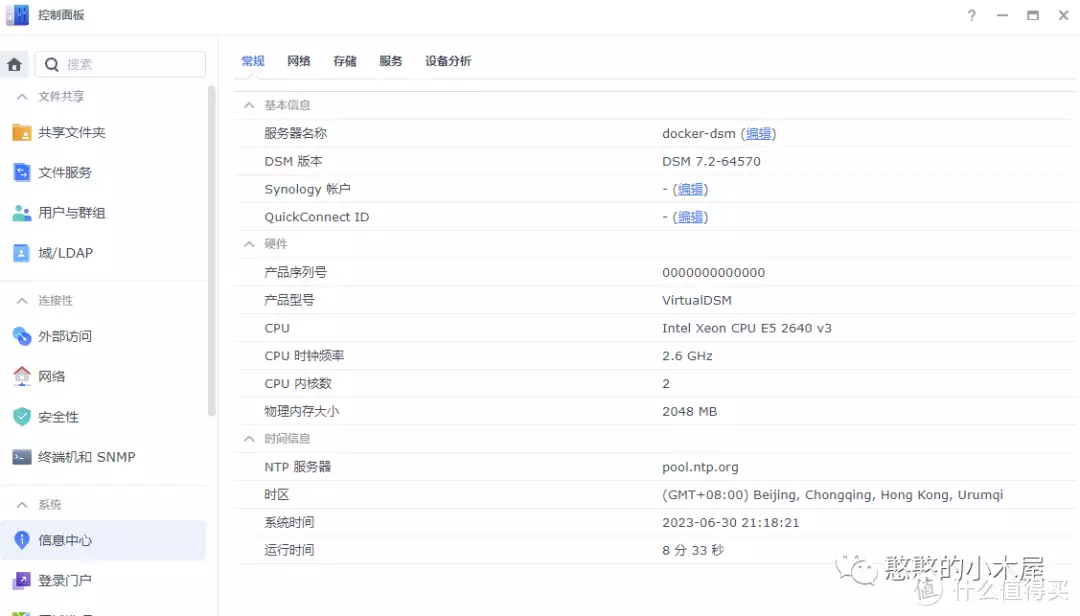
Task: Select the serial number 0000000000000
Action: (714, 272)
